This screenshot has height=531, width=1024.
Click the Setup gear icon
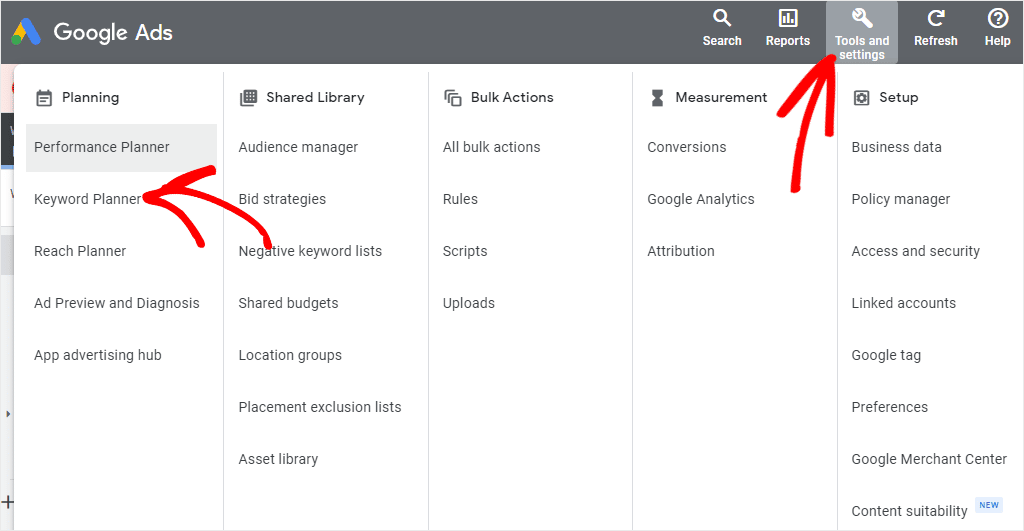pos(861,98)
